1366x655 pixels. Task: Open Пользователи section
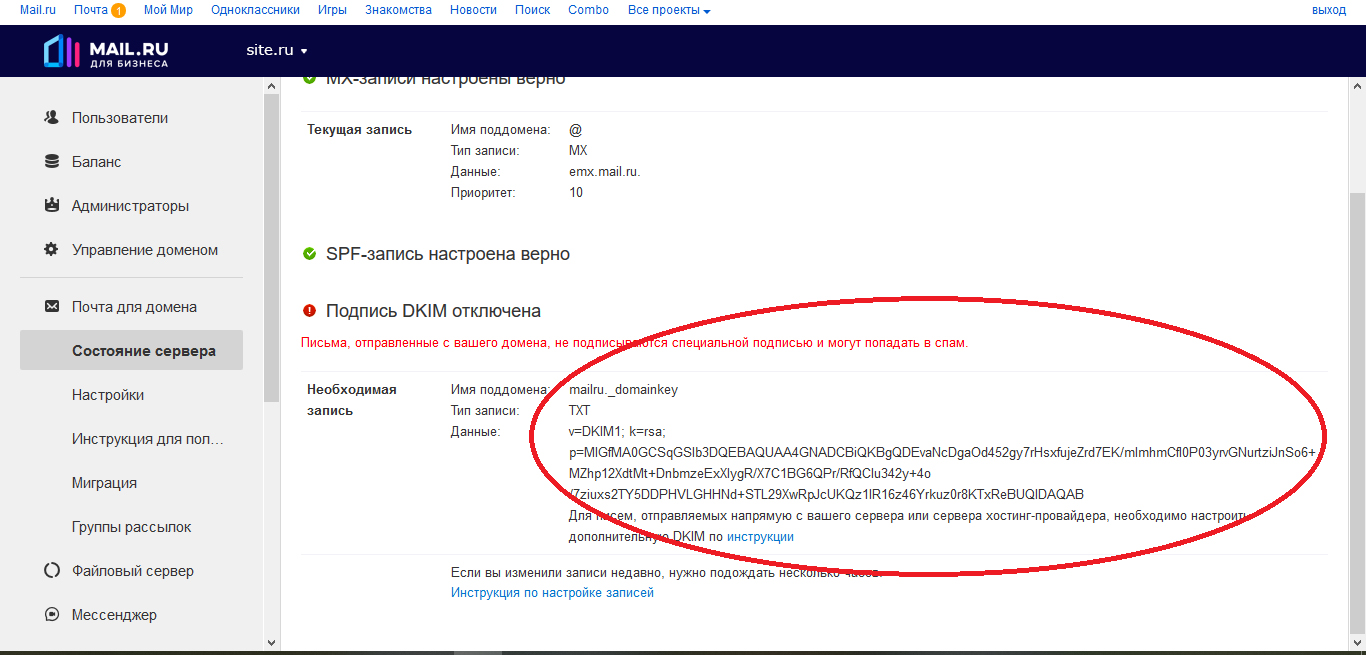pos(120,118)
